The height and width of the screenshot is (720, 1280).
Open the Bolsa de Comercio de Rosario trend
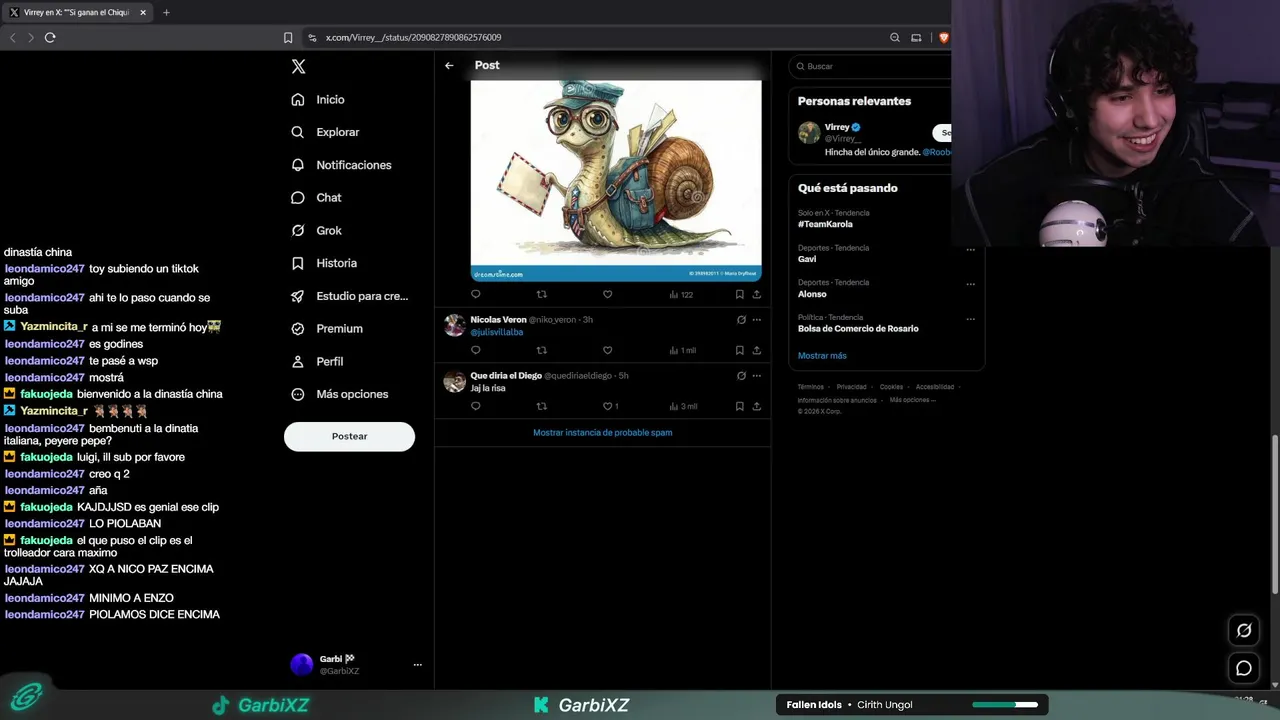tap(858, 329)
